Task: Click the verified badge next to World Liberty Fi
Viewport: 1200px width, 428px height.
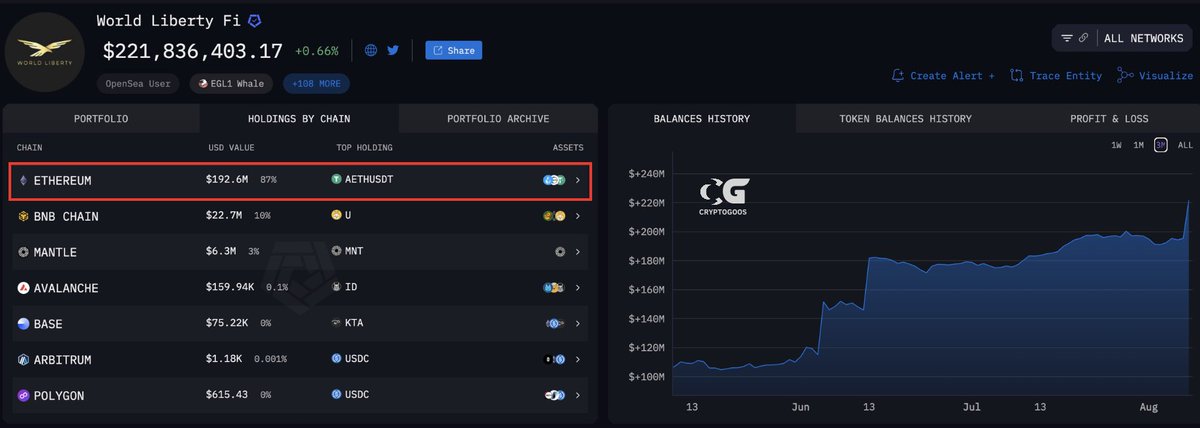Action: point(255,21)
